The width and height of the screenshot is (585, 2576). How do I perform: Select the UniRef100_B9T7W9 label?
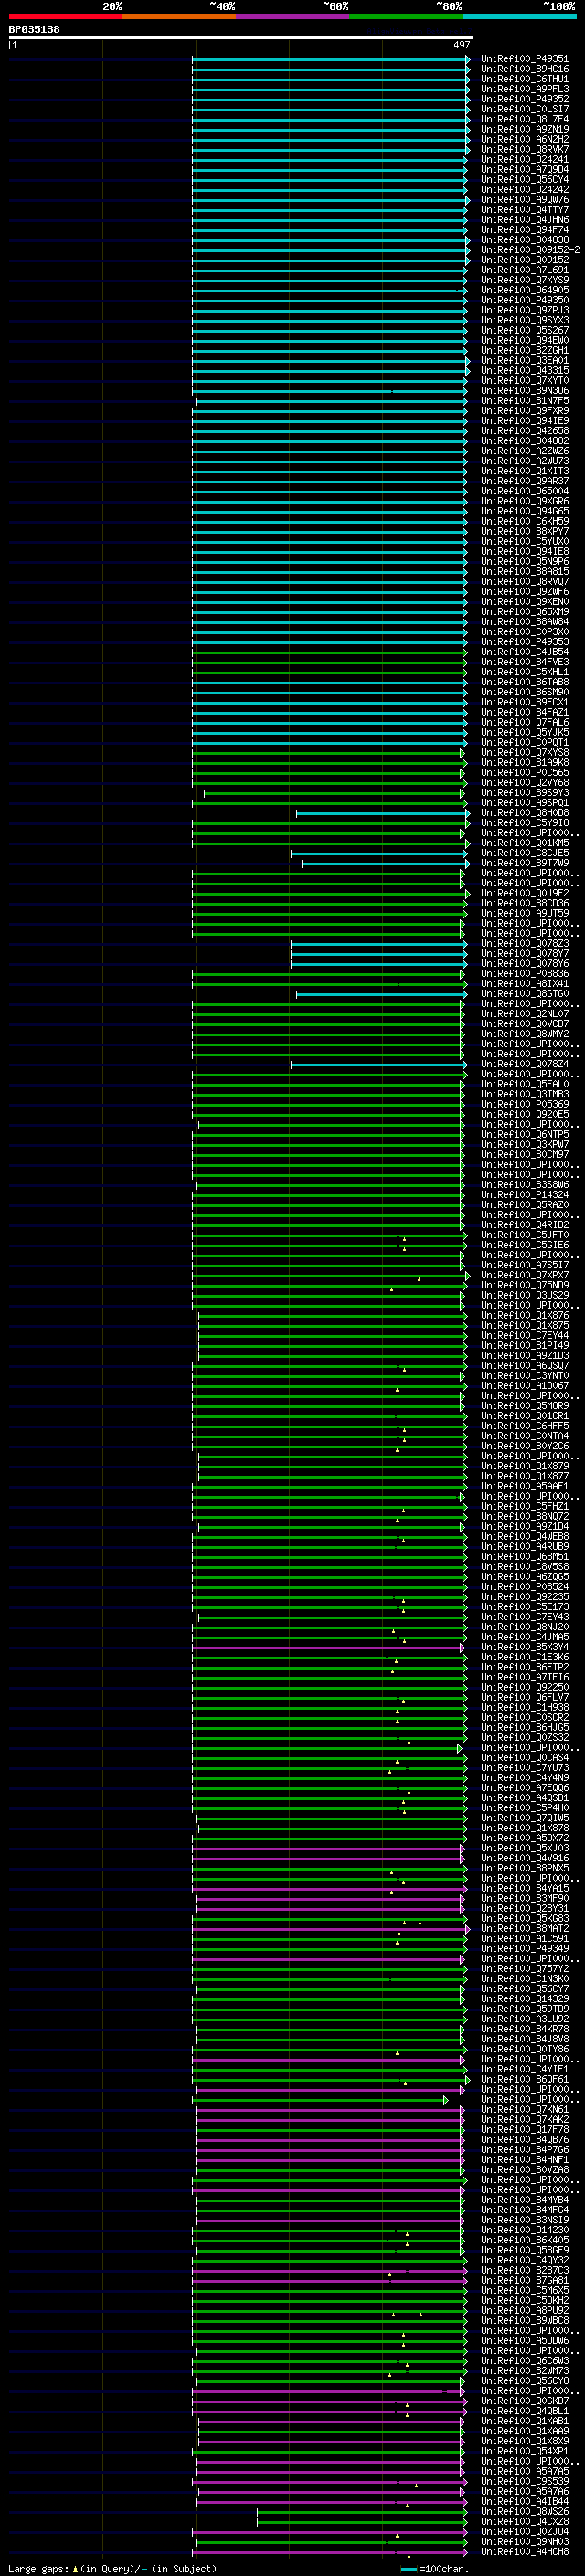[524, 863]
